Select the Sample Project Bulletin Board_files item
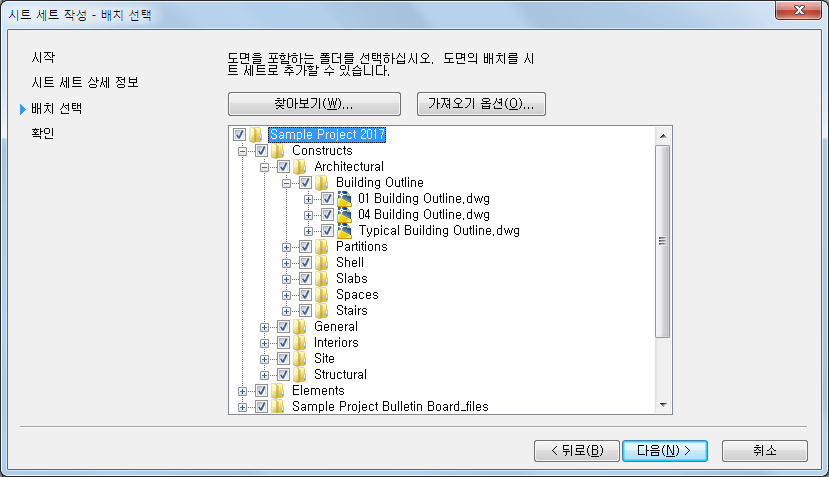 click(390, 407)
